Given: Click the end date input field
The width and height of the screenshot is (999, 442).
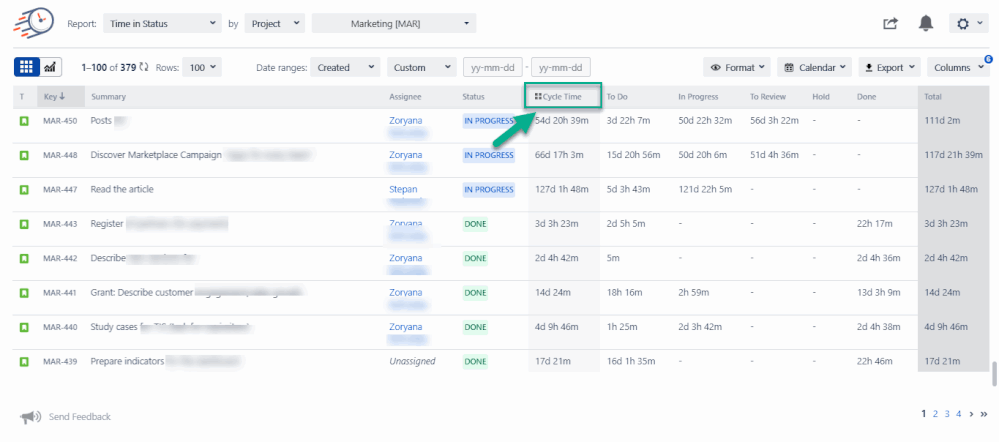Looking at the screenshot, I should (x=561, y=67).
